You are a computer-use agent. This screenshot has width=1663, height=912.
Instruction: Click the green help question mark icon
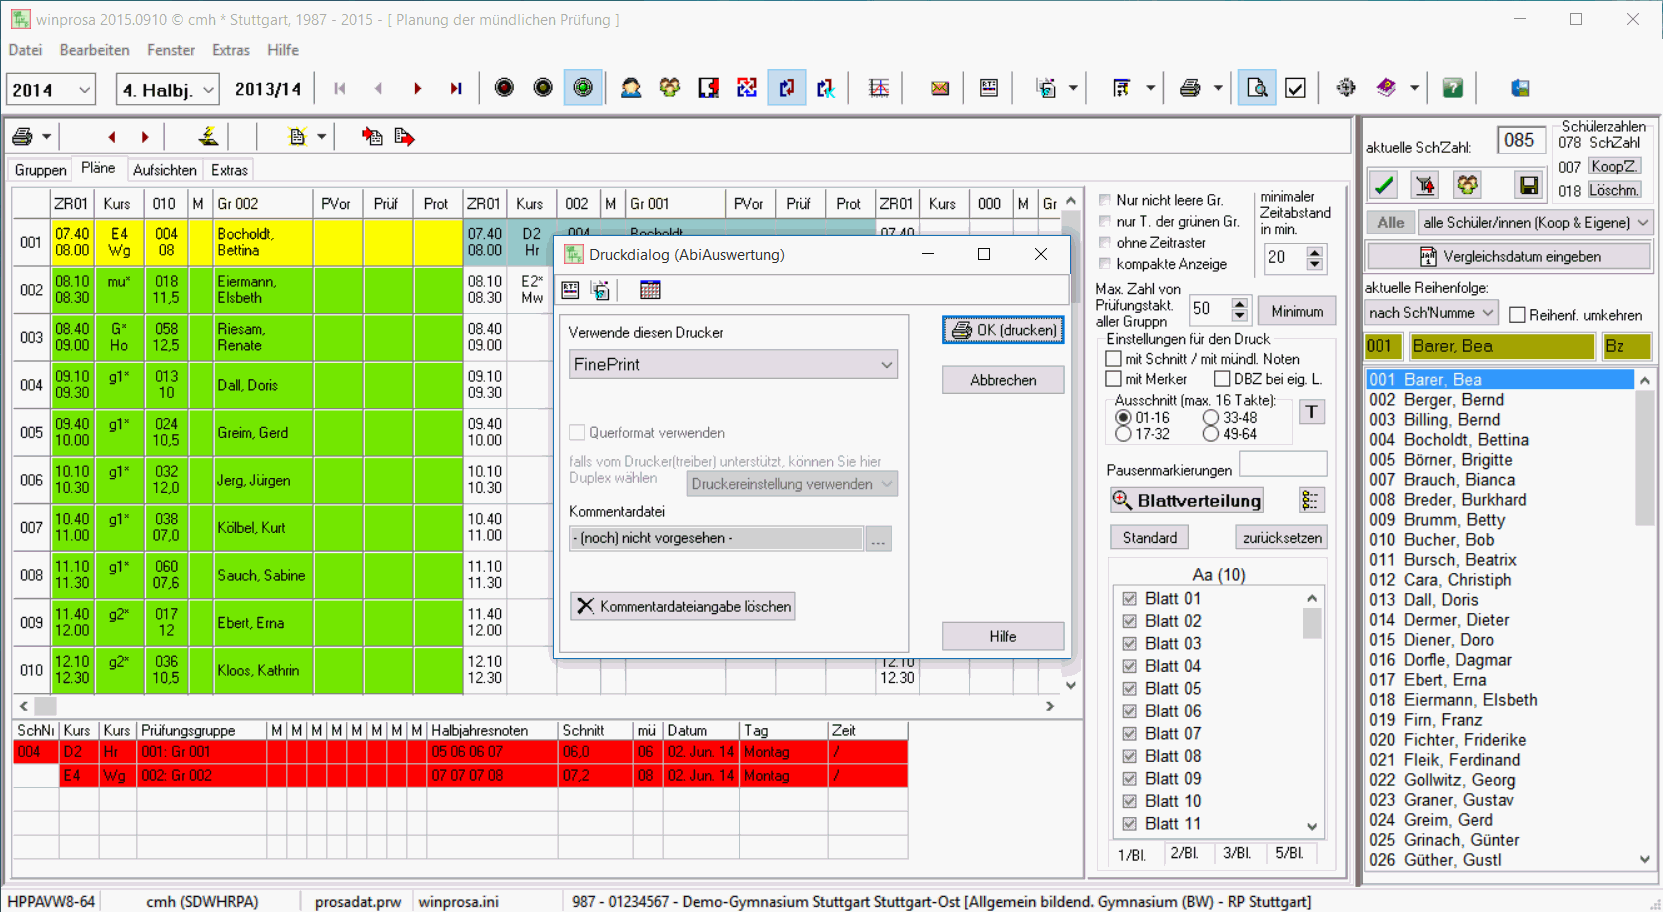pyautogui.click(x=1452, y=88)
